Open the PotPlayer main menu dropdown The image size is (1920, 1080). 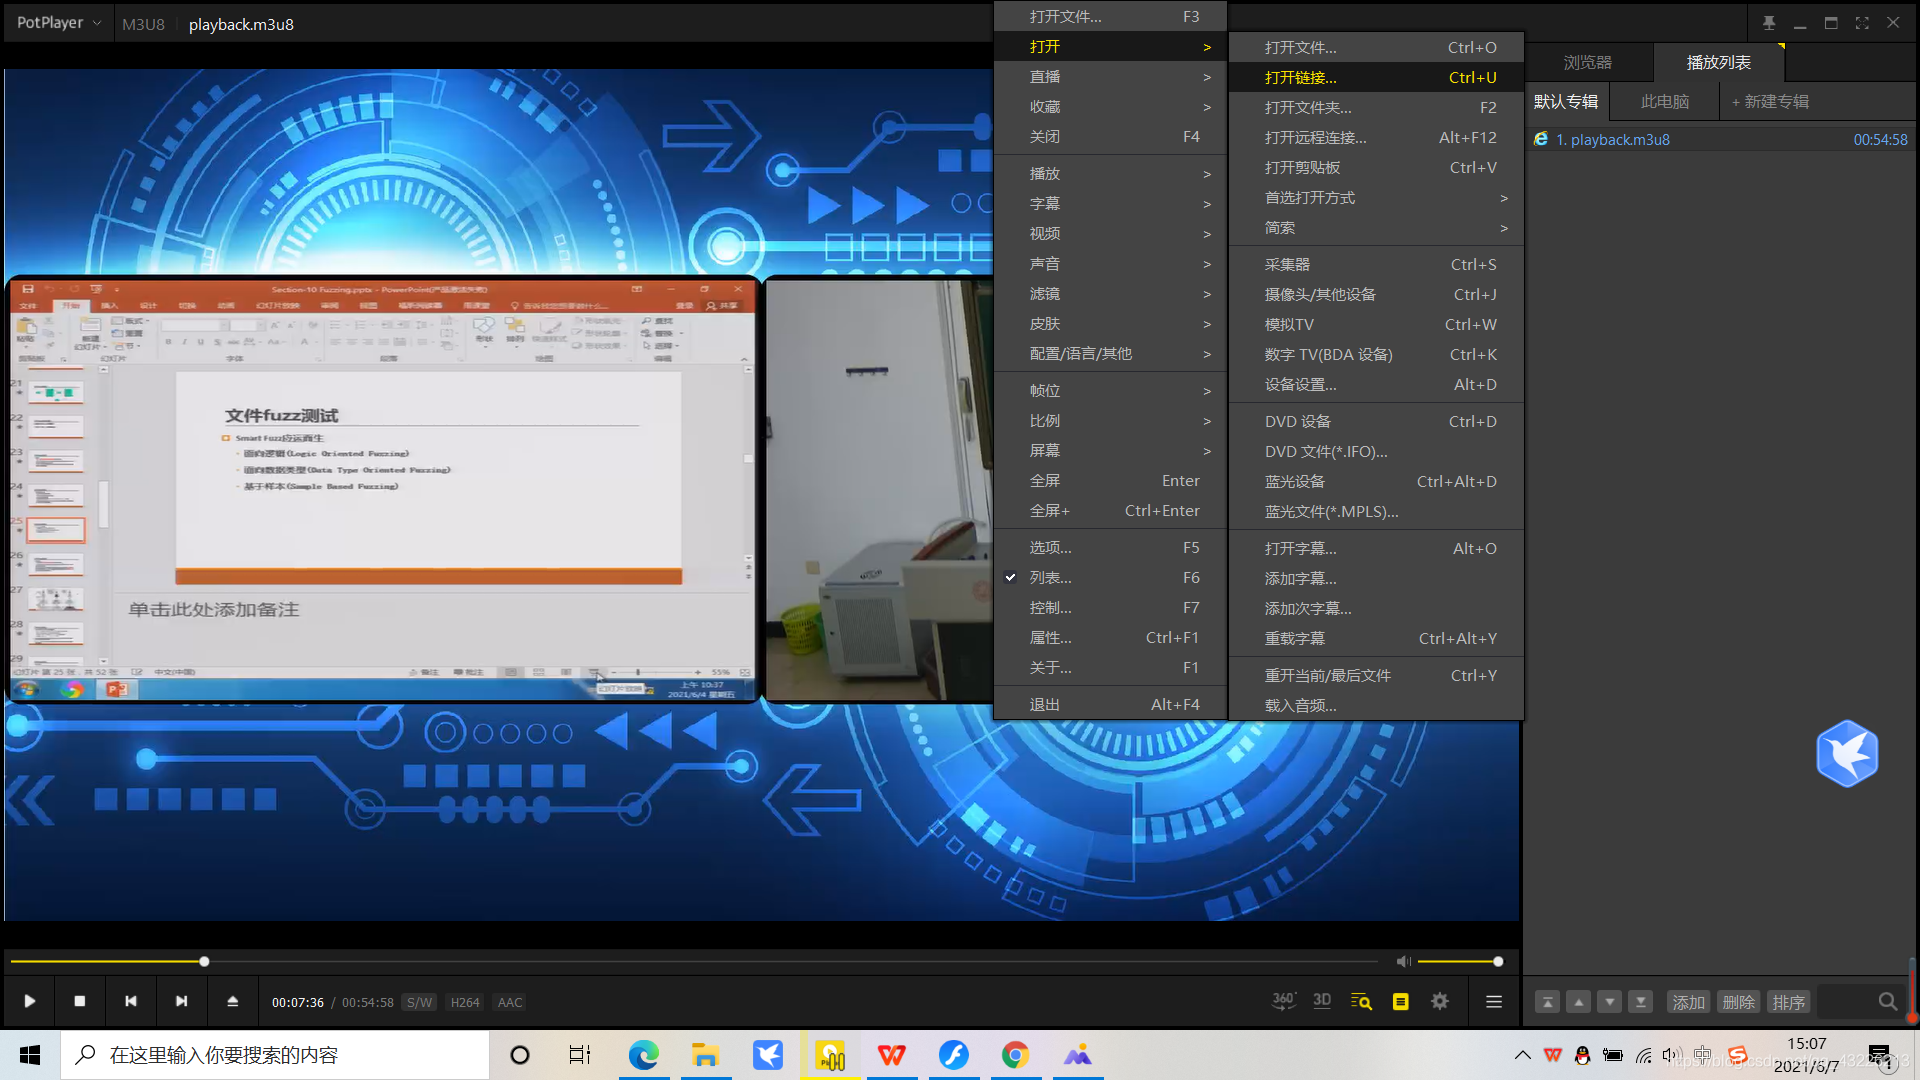59,23
